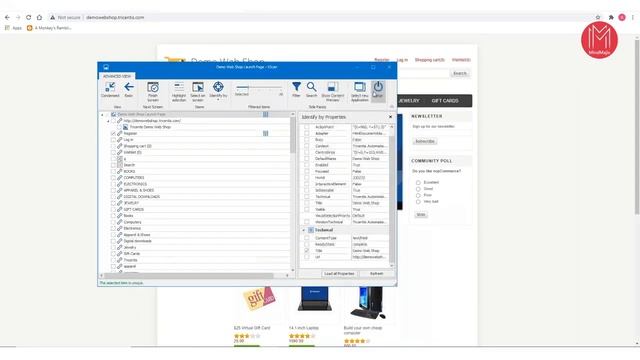Click the Select on screen icon

198,87
